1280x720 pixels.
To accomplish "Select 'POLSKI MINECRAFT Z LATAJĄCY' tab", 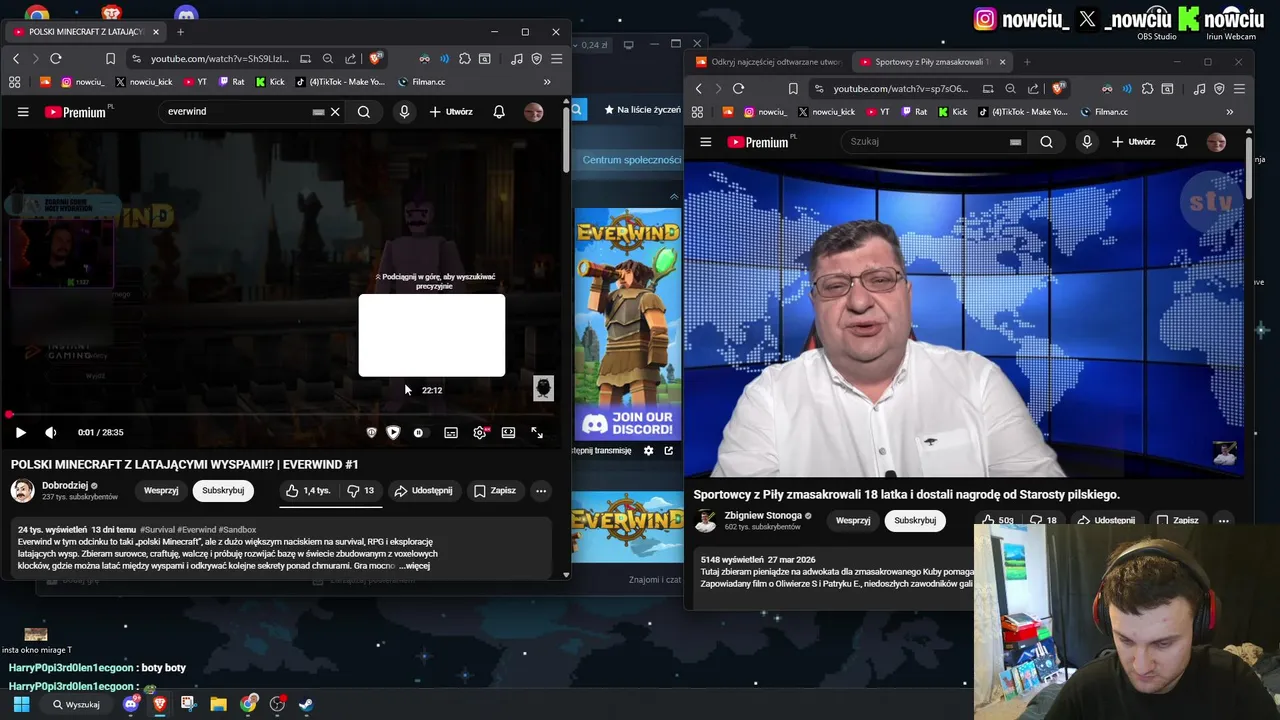I will [87, 32].
